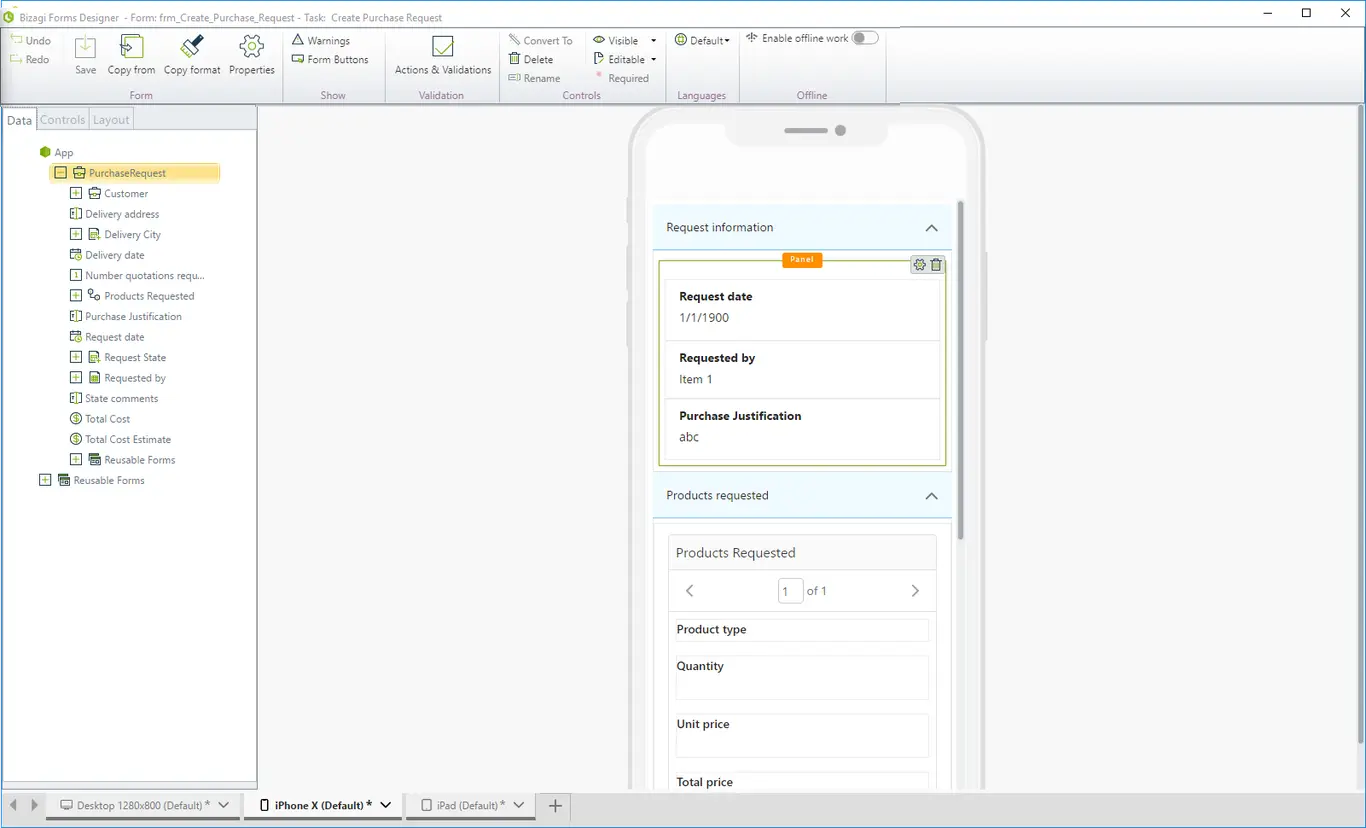Click the panel's delete trash icon

click(936, 265)
